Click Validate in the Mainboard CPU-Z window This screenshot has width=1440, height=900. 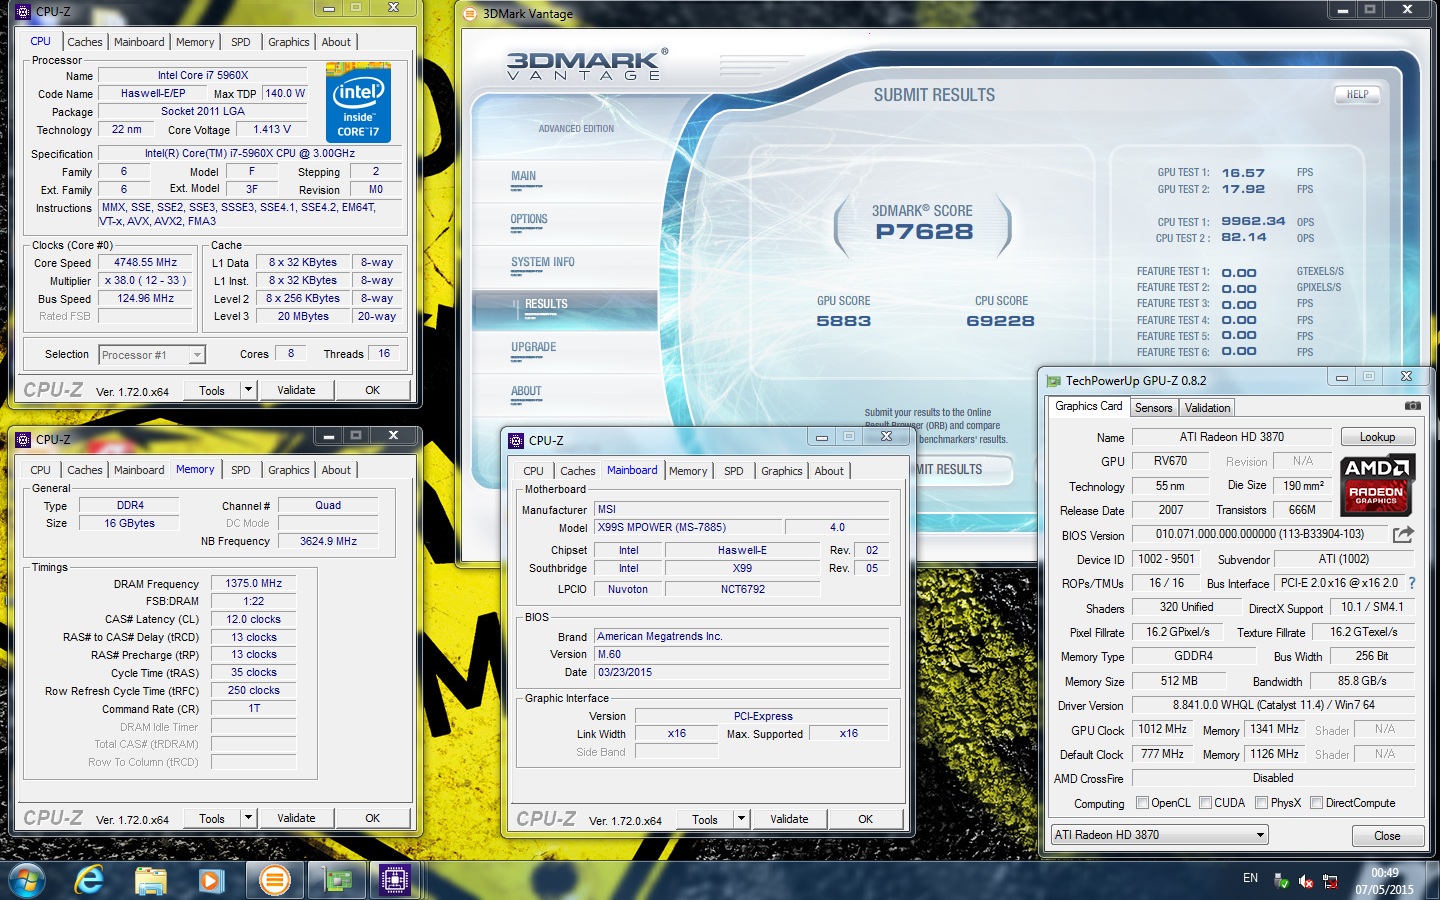(x=789, y=819)
